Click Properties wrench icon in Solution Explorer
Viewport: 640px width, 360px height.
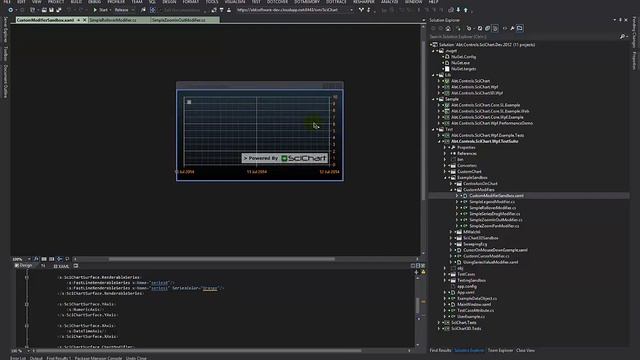(x=512, y=28)
